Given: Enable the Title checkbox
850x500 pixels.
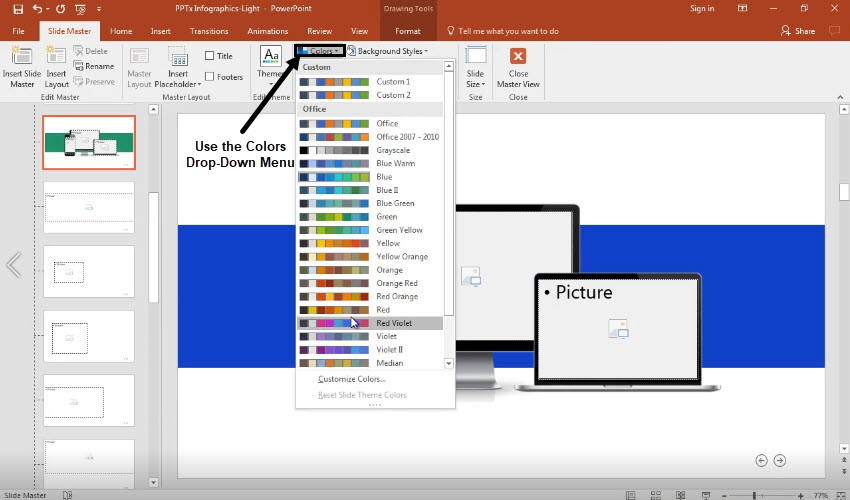Looking at the screenshot, I should 210,56.
